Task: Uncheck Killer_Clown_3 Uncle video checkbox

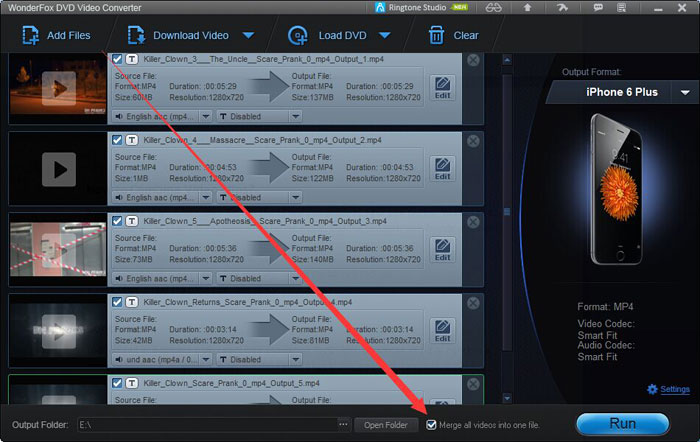Action: tap(117, 59)
